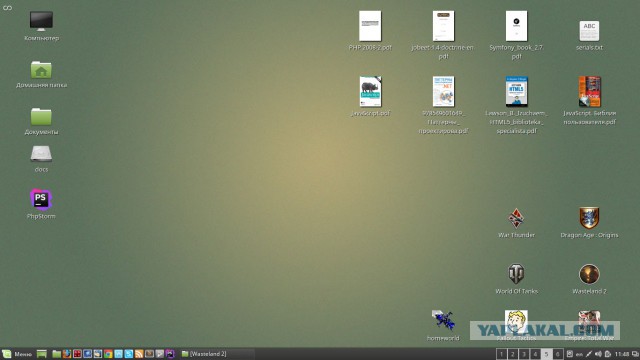Screen dimensions: 640x360
Task: Select the JavaScript.pdf rhino book file
Action: pos(370,96)
